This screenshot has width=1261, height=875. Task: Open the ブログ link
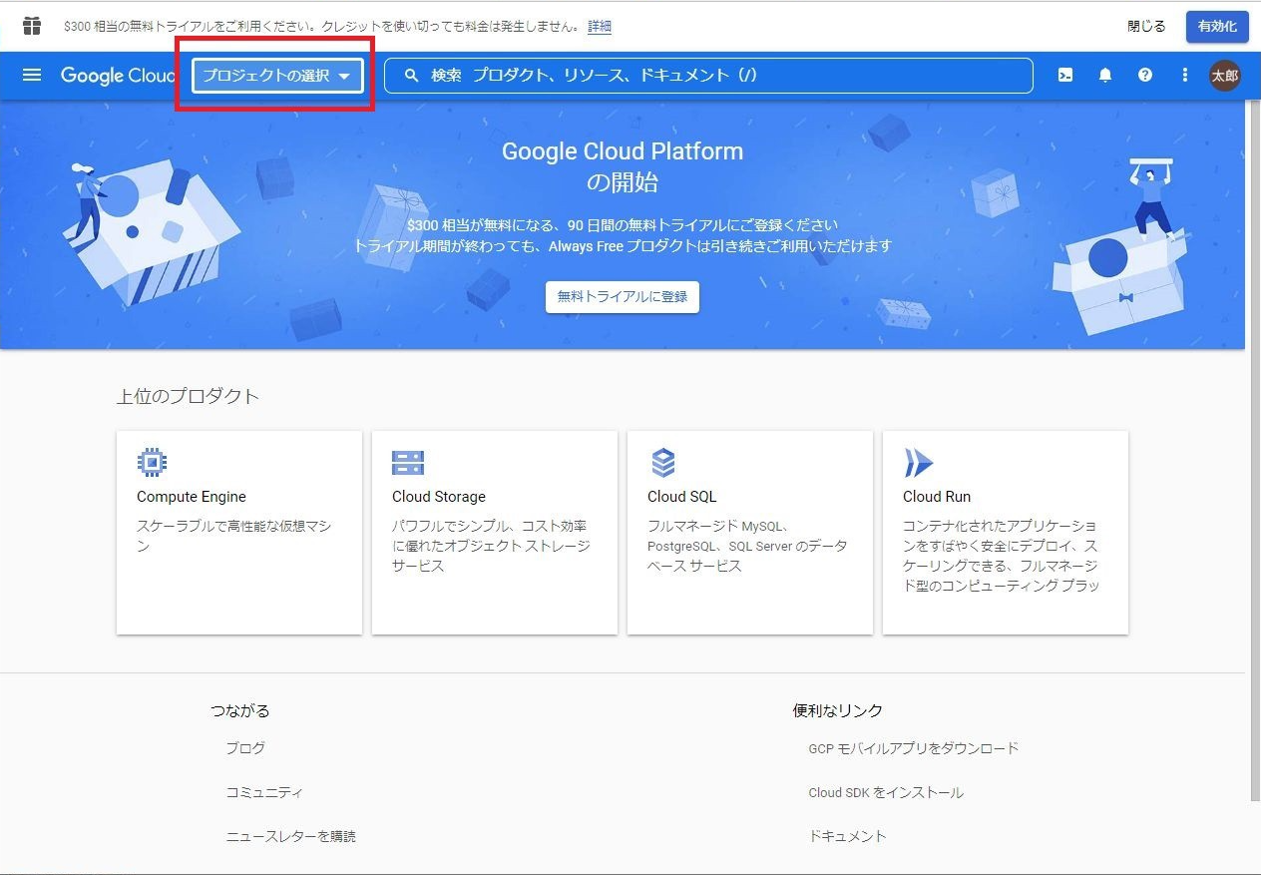tap(246, 748)
